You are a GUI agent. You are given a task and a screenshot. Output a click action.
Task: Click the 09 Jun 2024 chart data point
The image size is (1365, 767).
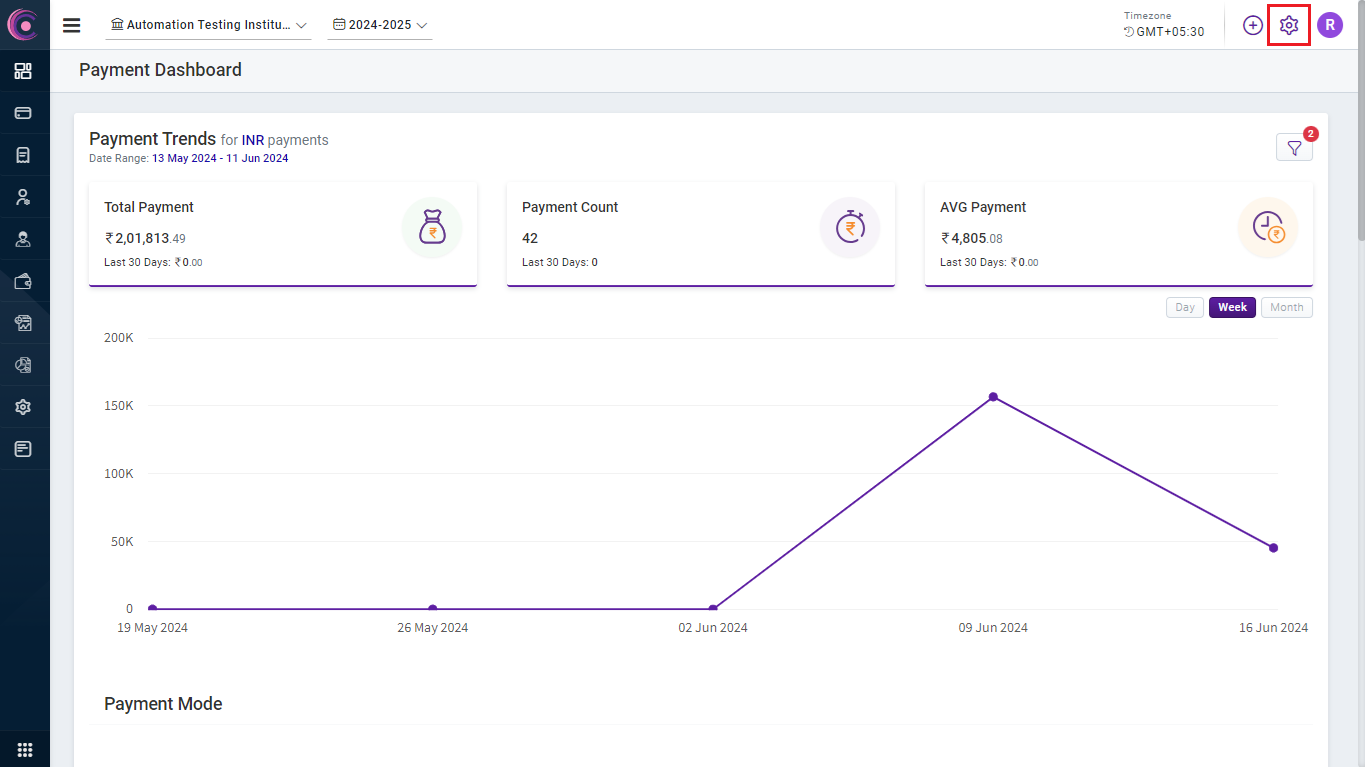point(993,397)
